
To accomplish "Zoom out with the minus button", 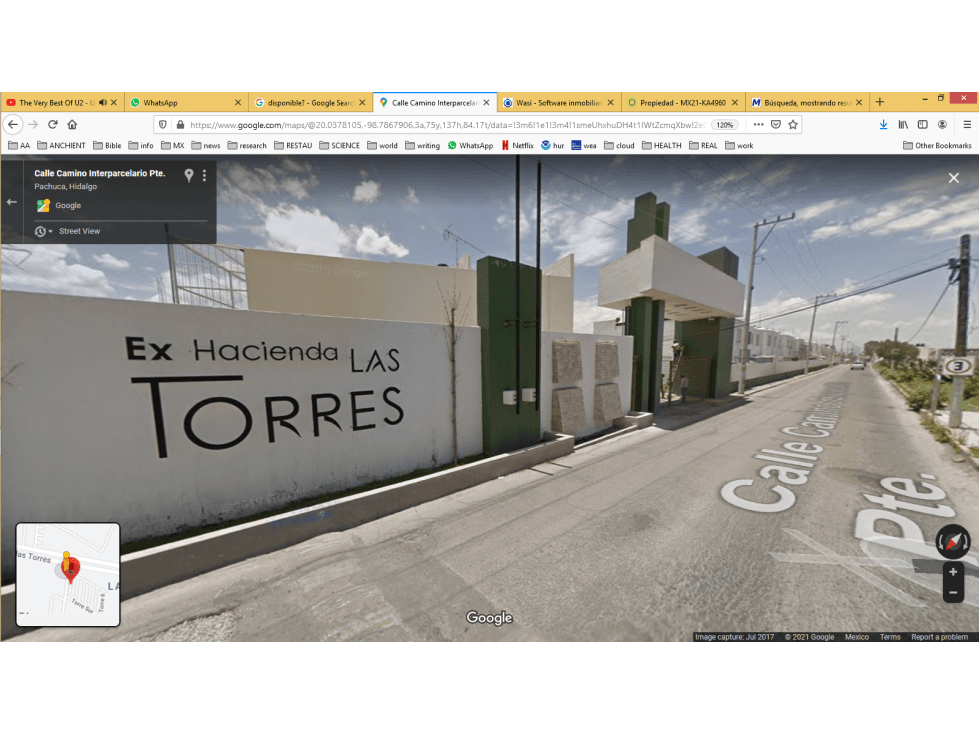I will tap(953, 592).
